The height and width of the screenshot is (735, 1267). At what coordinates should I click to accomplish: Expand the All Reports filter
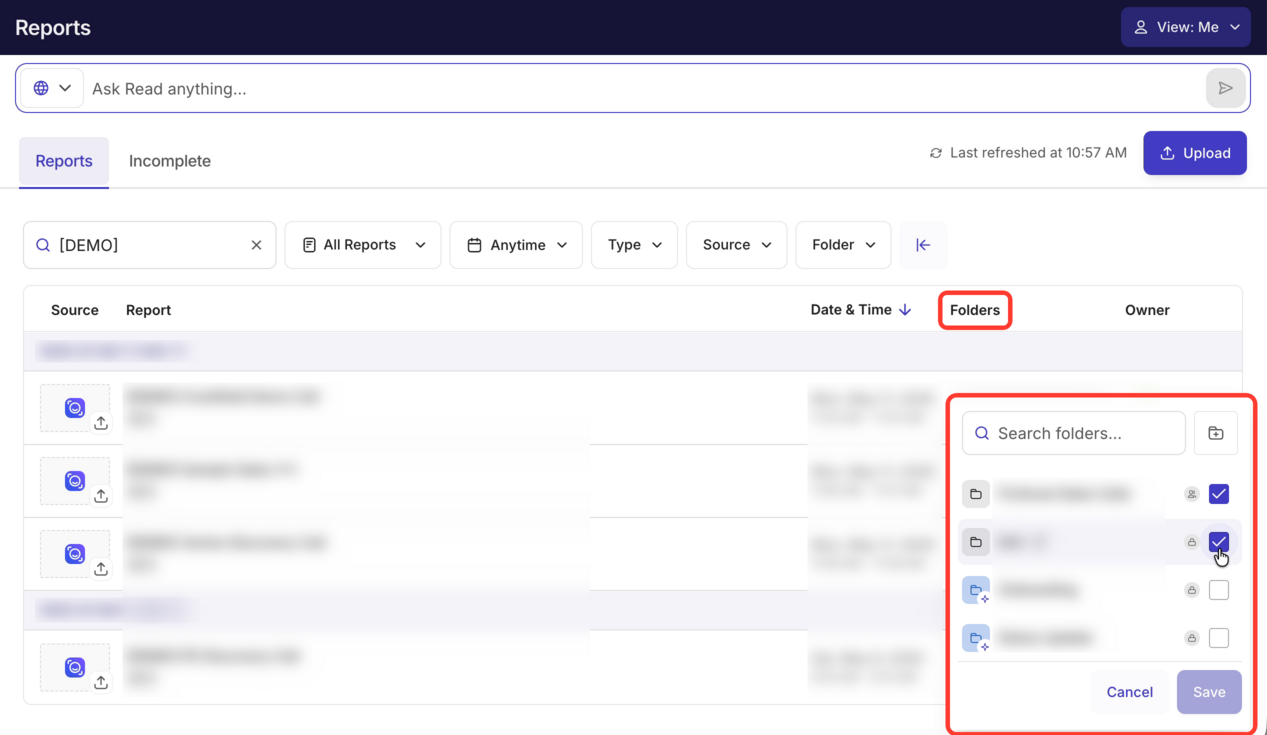click(363, 245)
